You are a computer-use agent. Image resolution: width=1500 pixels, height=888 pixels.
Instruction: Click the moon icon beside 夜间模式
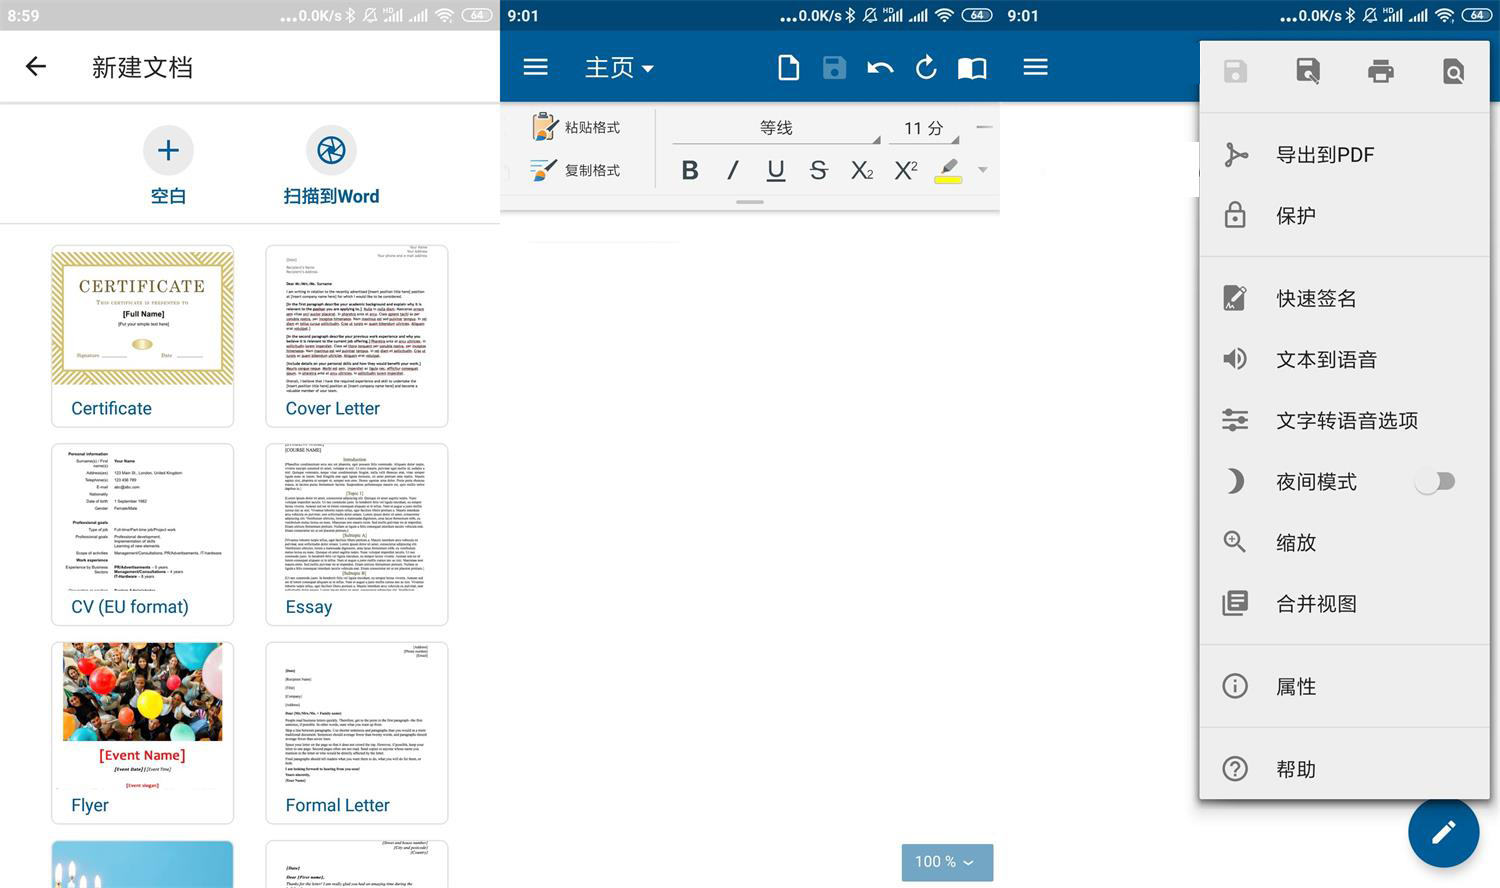[1236, 481]
